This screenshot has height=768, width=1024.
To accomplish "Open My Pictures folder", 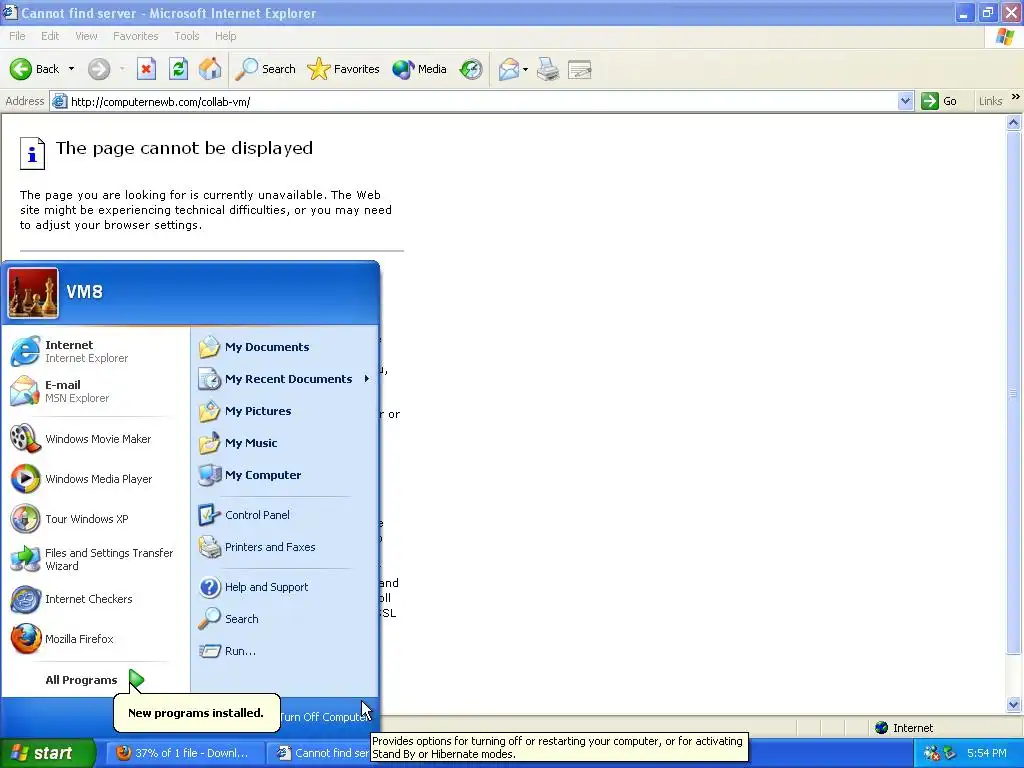I will pyautogui.click(x=285, y=411).
